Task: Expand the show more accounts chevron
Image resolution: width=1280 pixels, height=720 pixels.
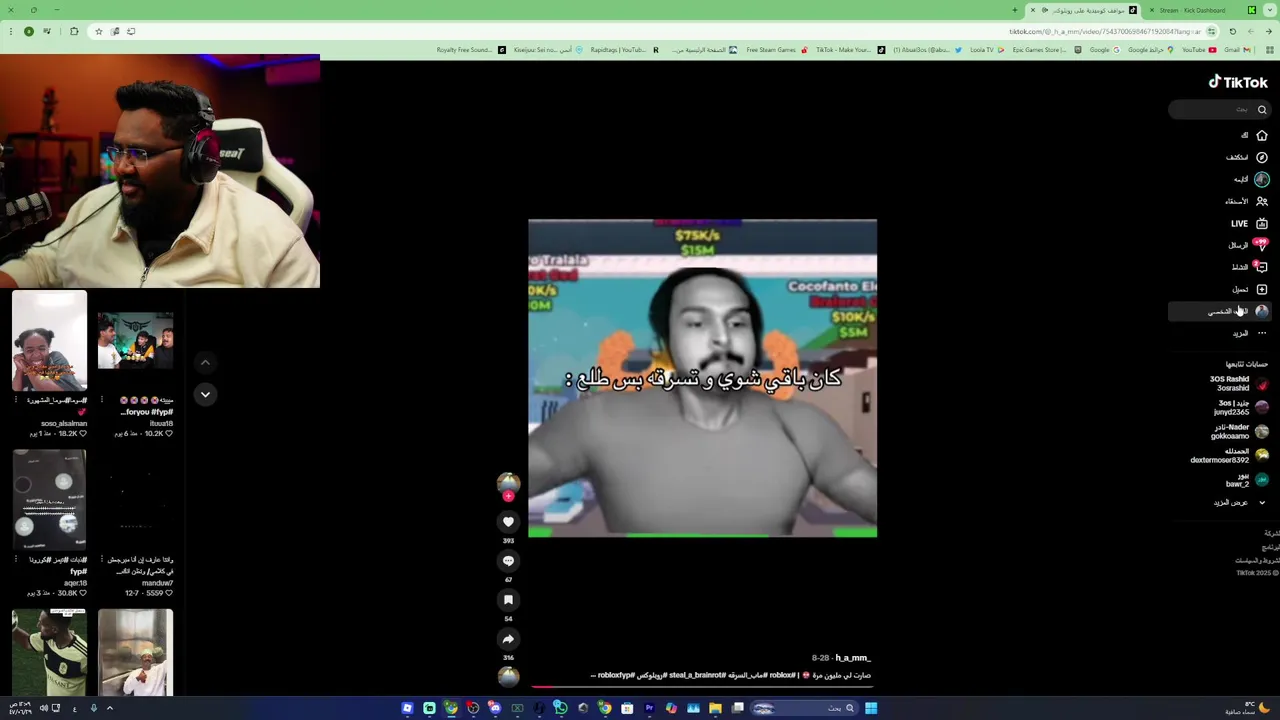Action: click(1262, 503)
